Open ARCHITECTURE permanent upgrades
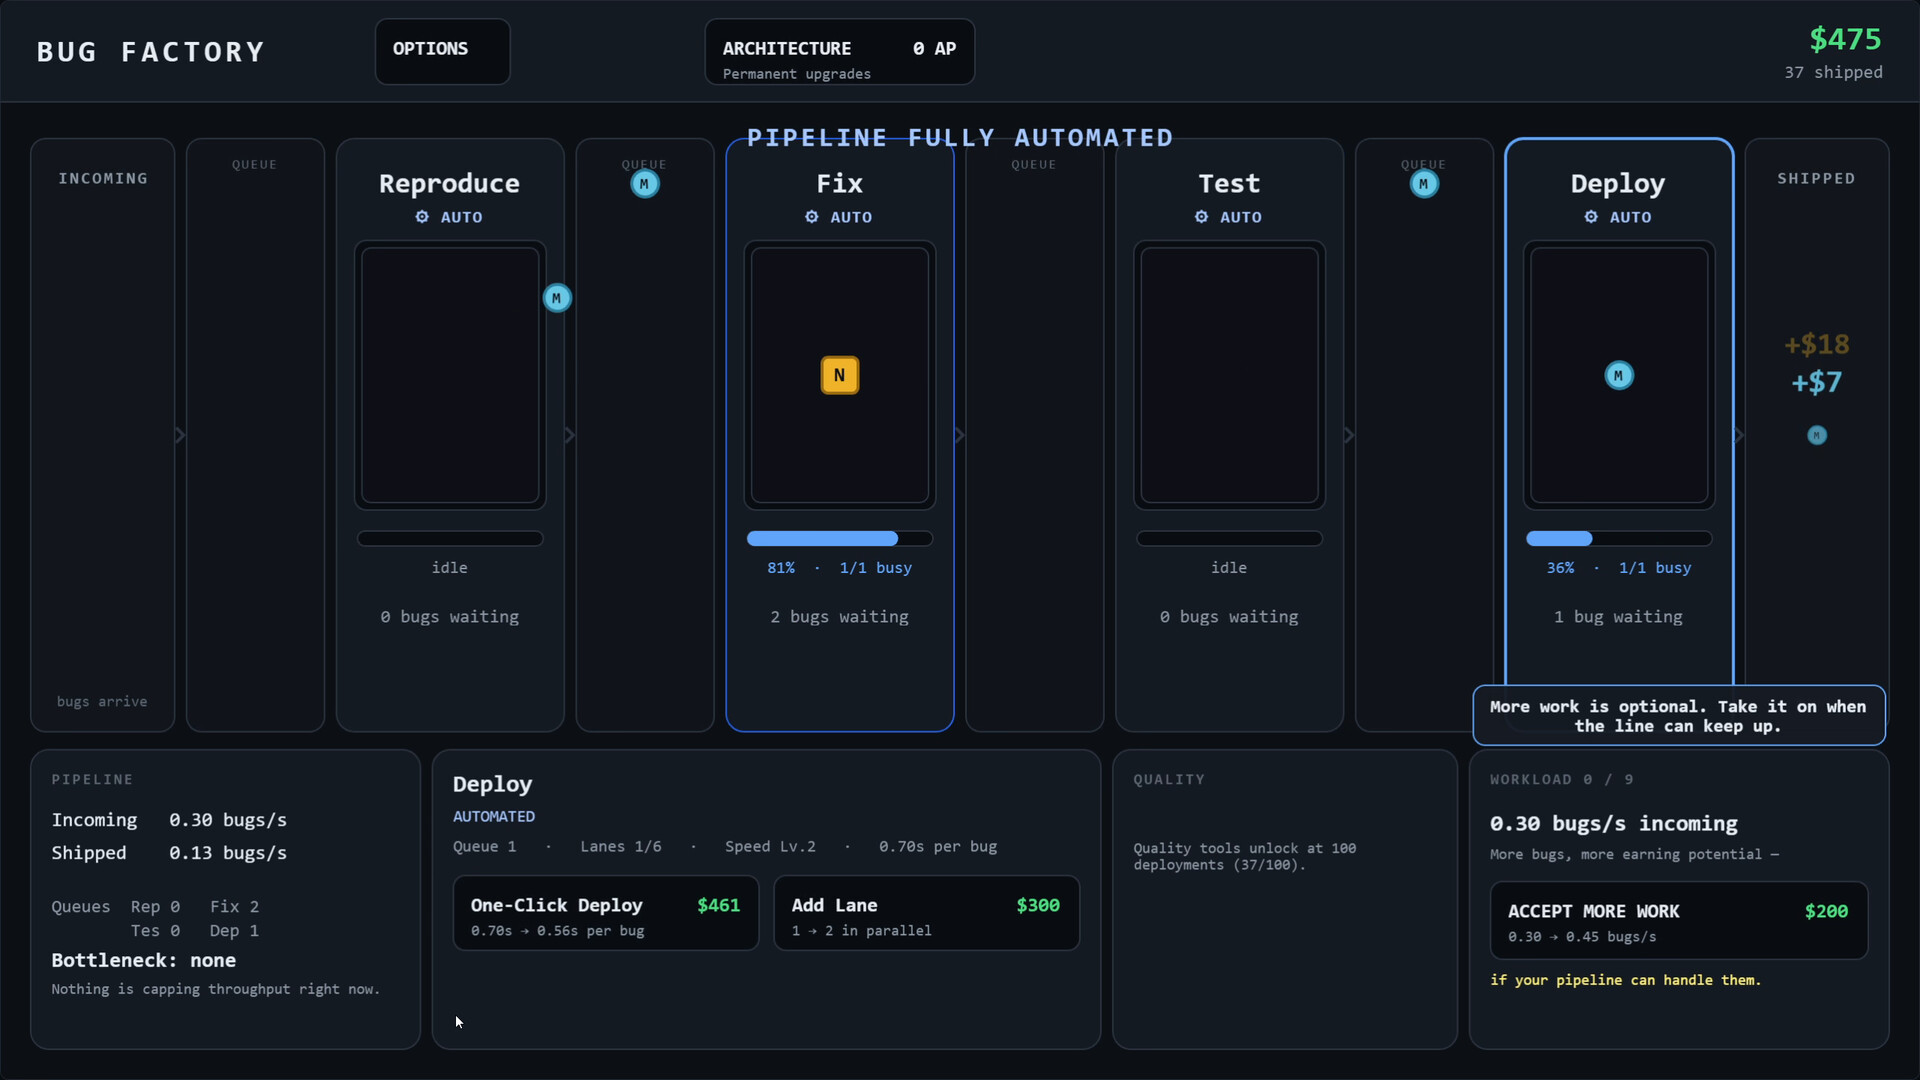Viewport: 1920px width, 1080px height. pos(839,51)
